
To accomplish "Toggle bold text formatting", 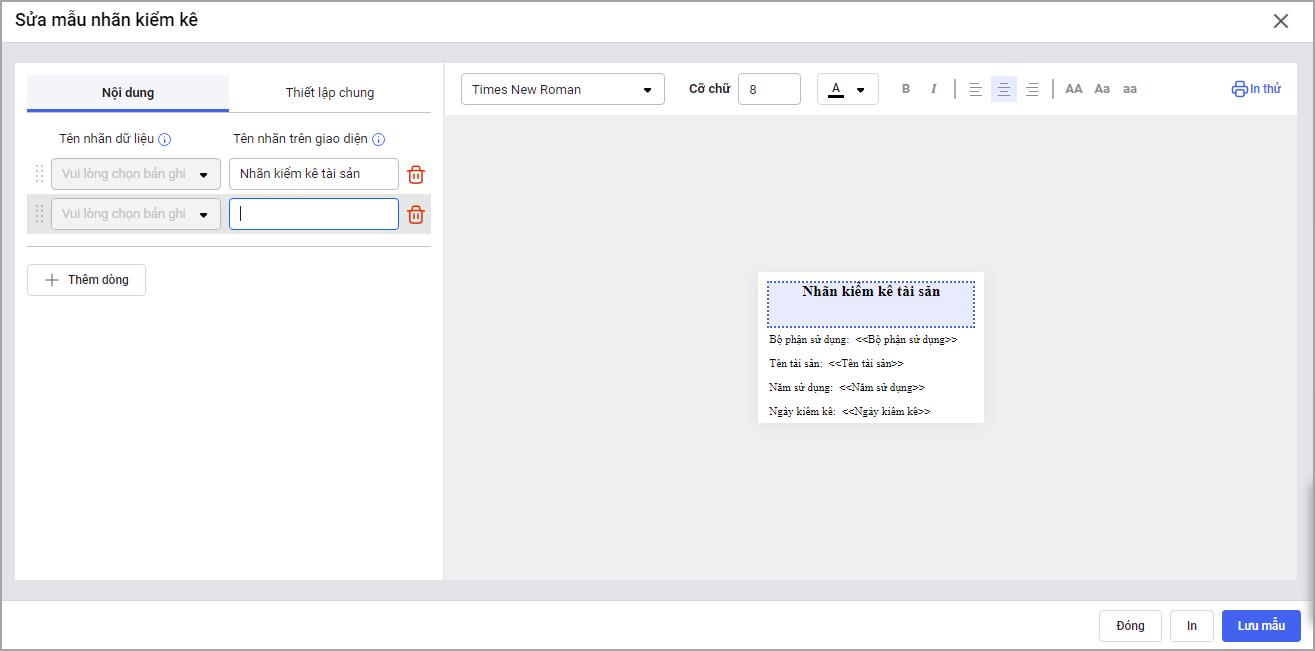I will click(906, 89).
